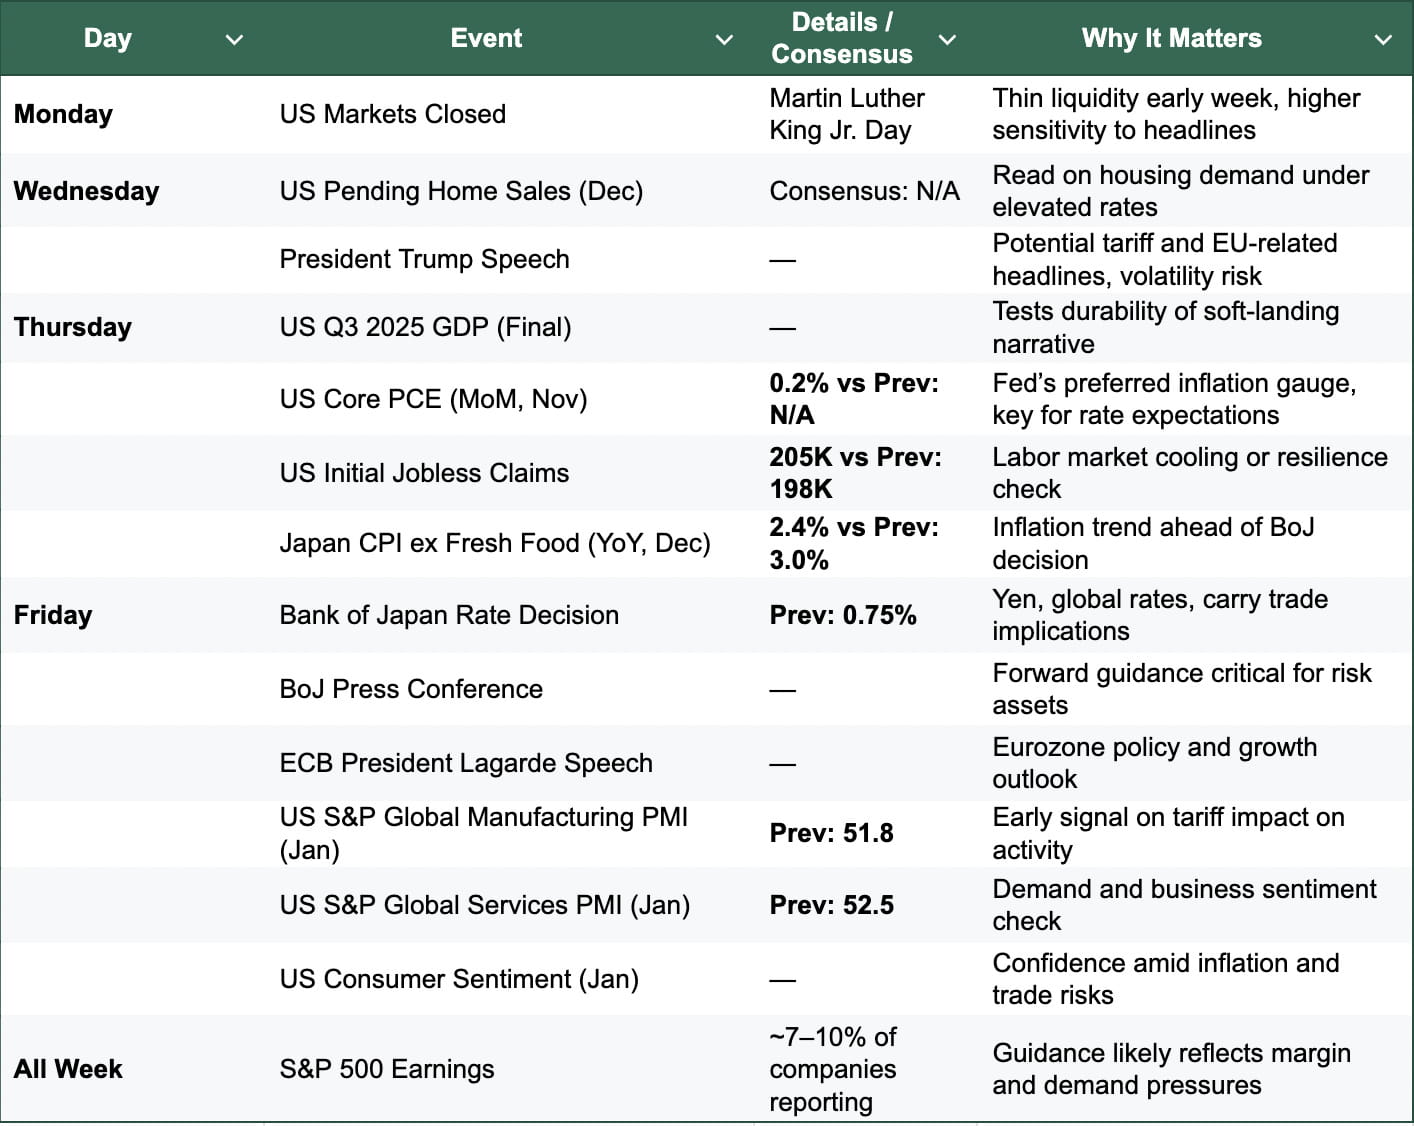The width and height of the screenshot is (1414, 1126).
Task: Open the Details / Consensus column dropdown
Action: [x=947, y=40]
